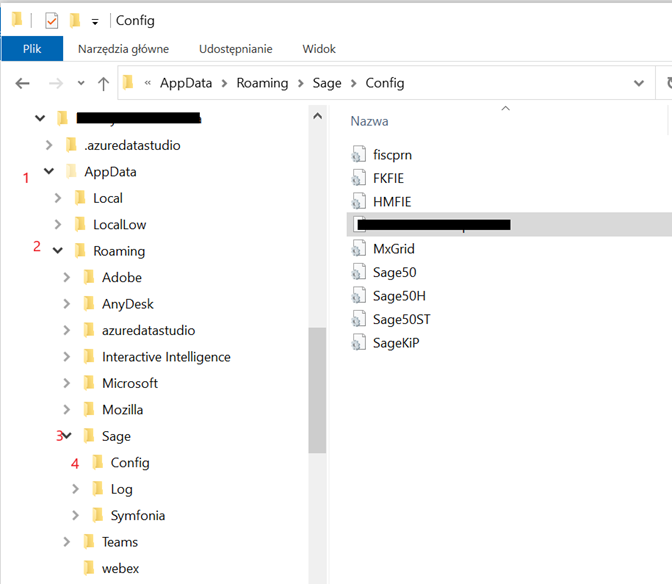Expand the Roaming azuredatastudio folder node
The image size is (672, 584).
point(66,330)
